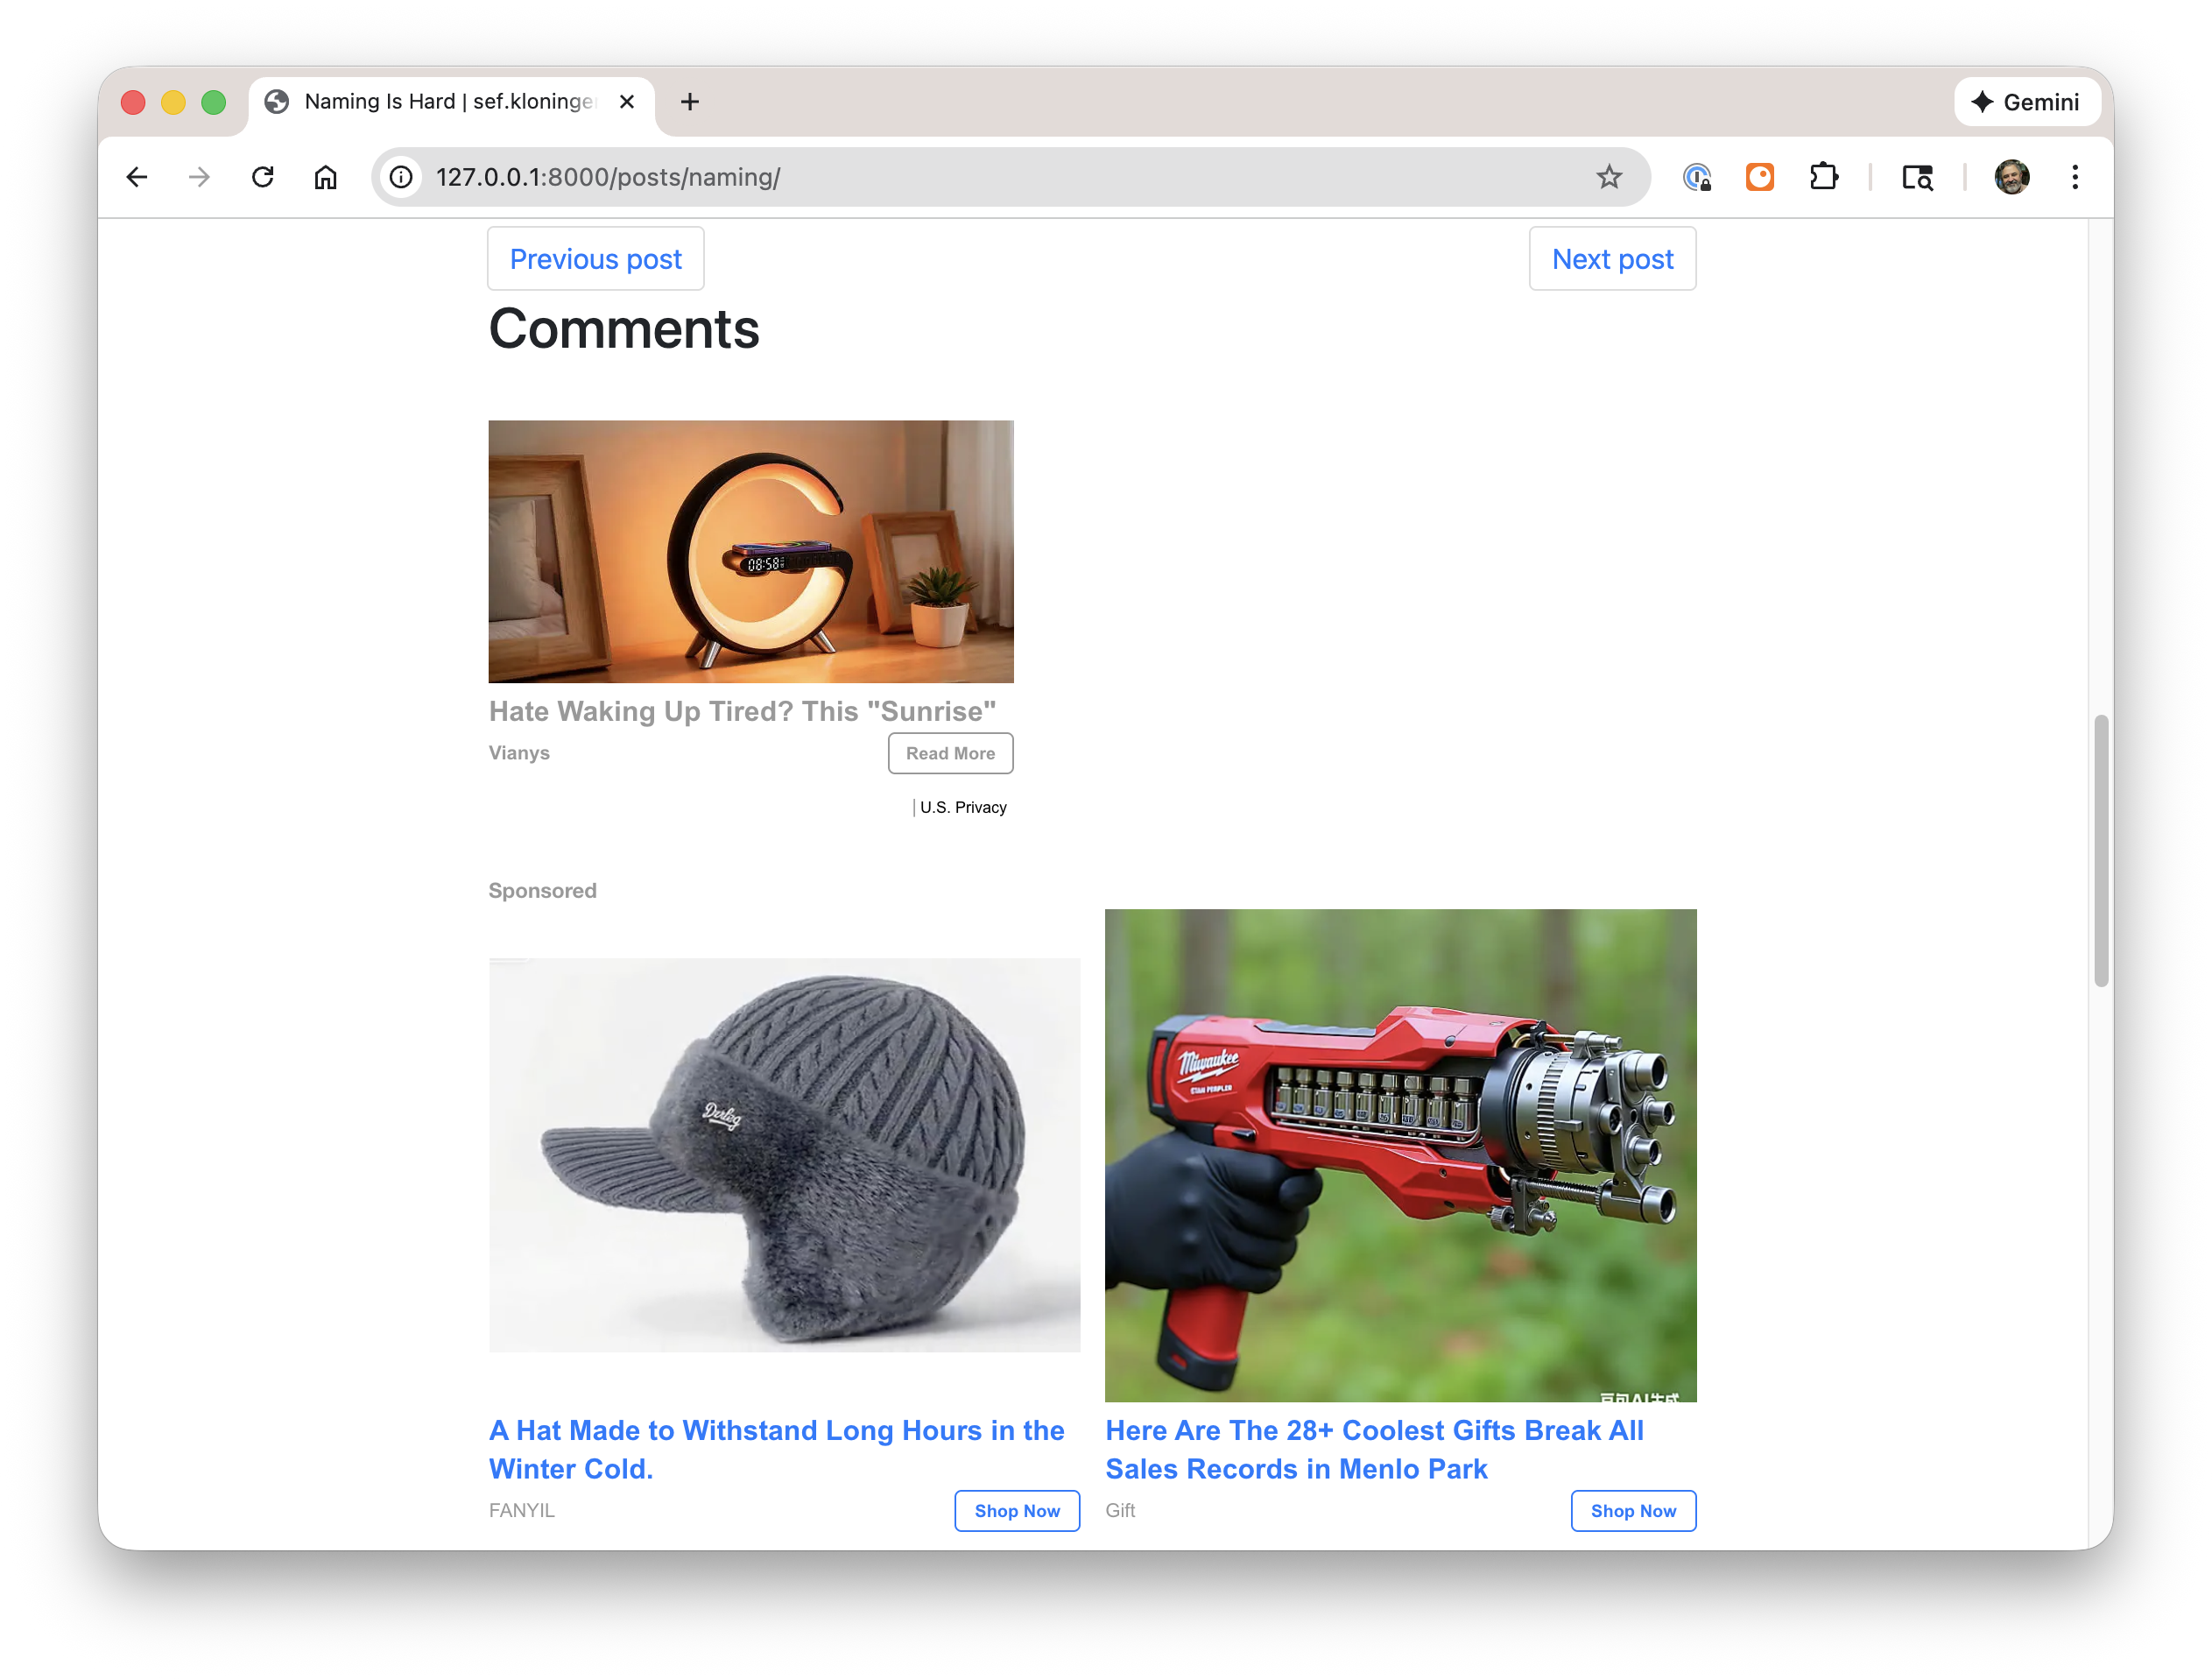The height and width of the screenshot is (1680, 2212).
Task: Click the browser back arrow
Action: pos(137,177)
